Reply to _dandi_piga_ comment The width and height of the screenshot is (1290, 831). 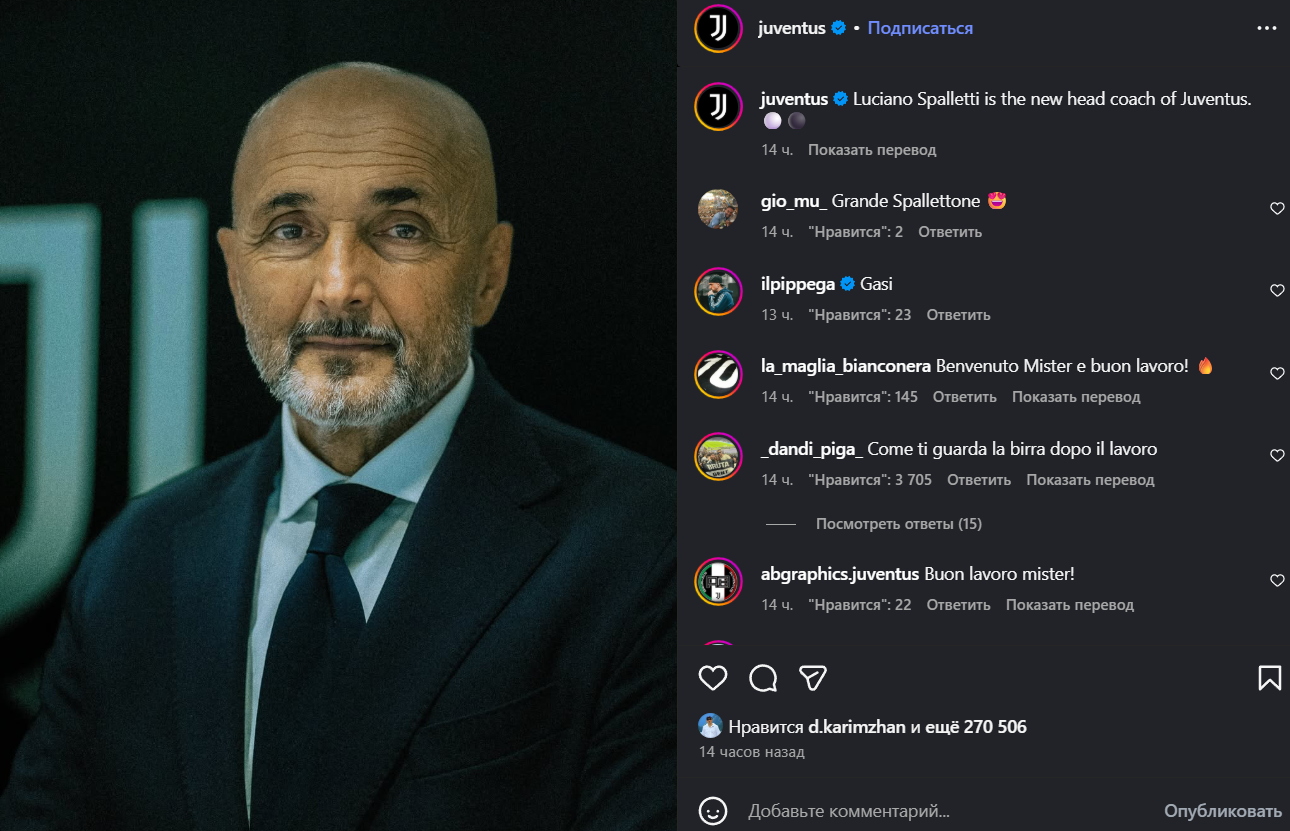click(979, 480)
